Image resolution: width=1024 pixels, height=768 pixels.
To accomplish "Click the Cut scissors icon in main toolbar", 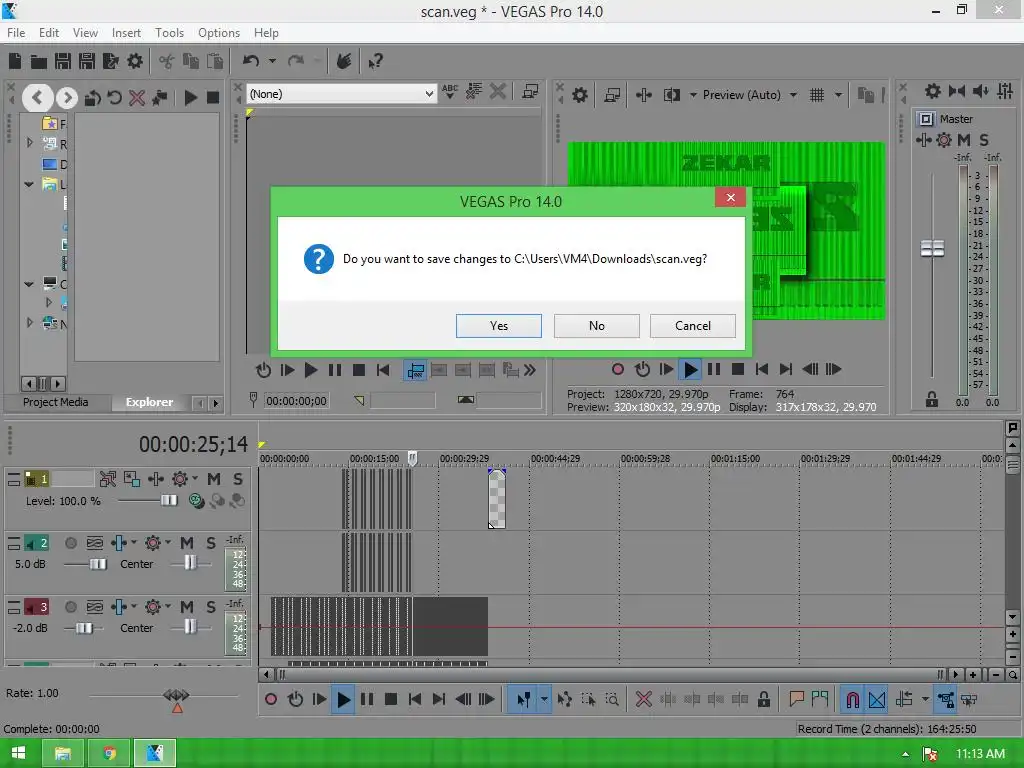I will (167, 61).
